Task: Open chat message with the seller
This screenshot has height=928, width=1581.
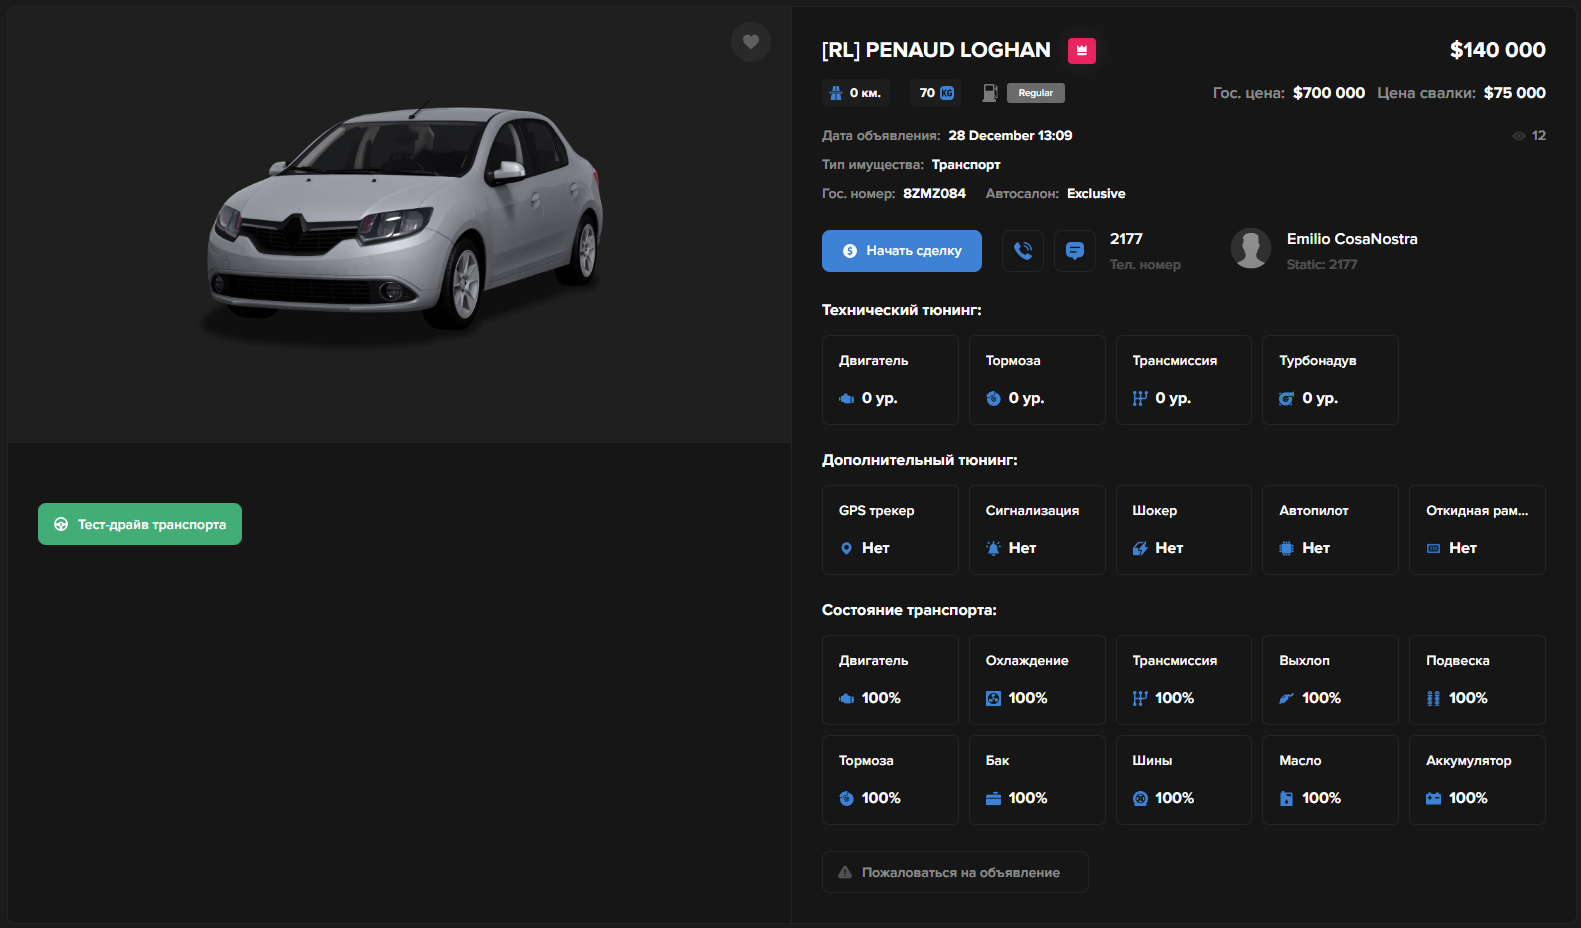Action: pyautogui.click(x=1075, y=251)
